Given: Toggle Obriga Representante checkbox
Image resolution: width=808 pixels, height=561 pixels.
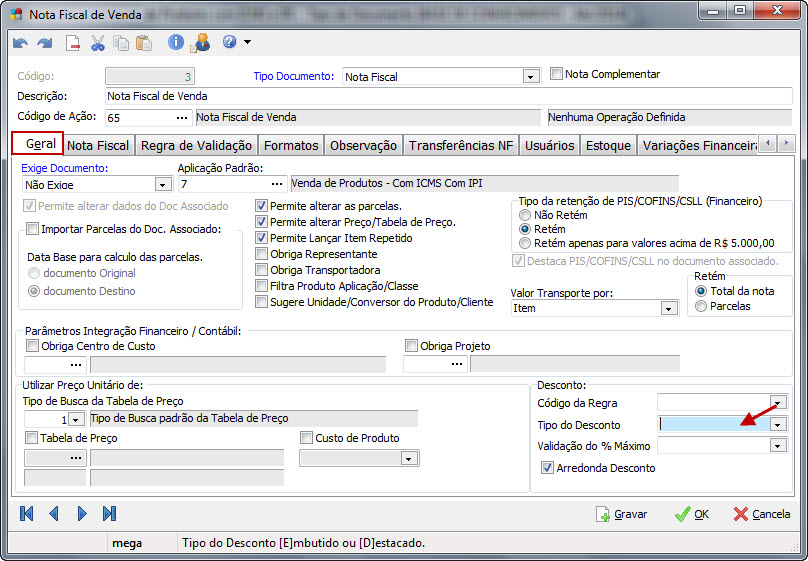Looking at the screenshot, I should pos(262,254).
